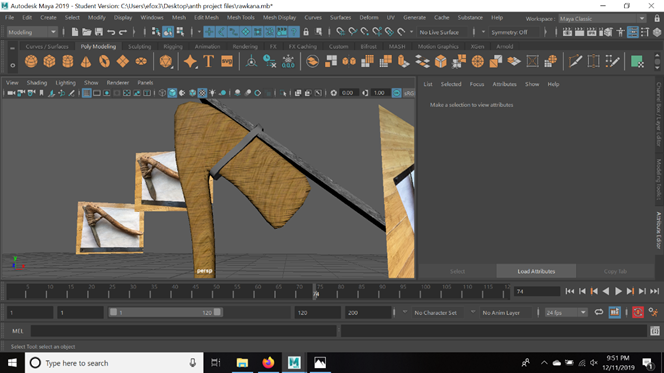The image size is (664, 373).
Task: Click the viewport gamma 1.00 field
Action: [x=380, y=93]
